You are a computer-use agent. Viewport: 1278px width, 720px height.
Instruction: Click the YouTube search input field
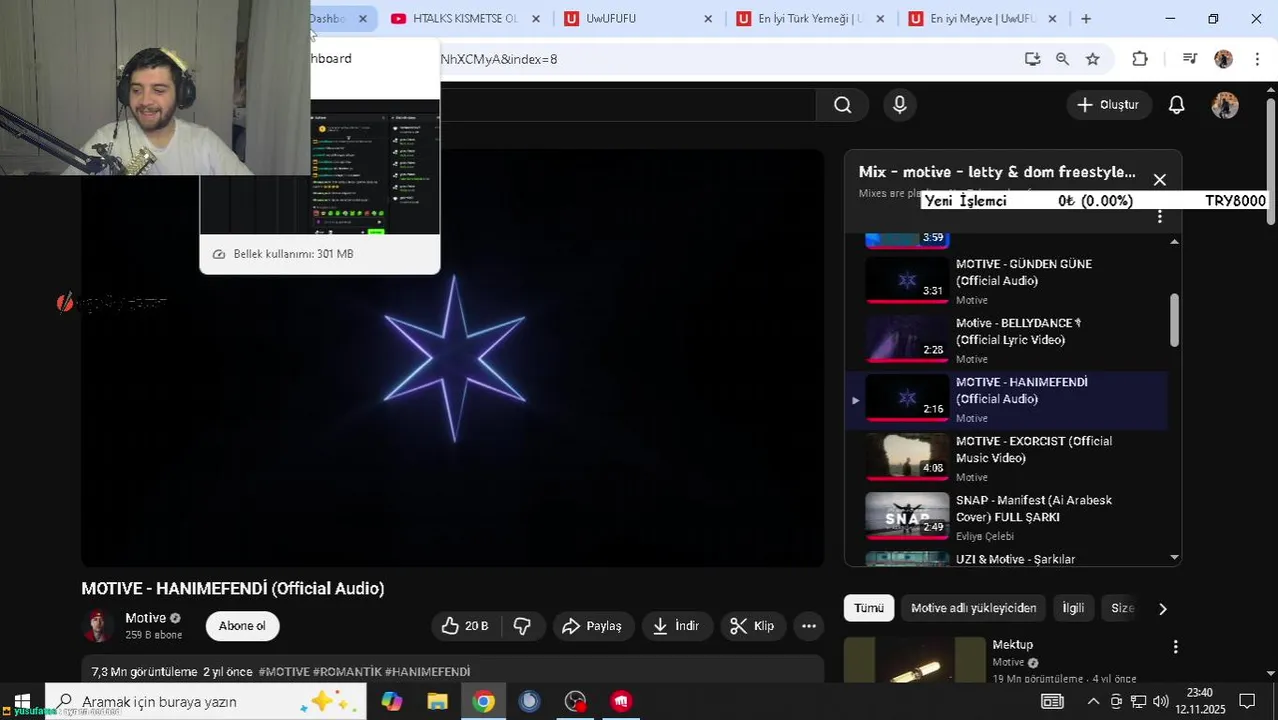tap(628, 105)
